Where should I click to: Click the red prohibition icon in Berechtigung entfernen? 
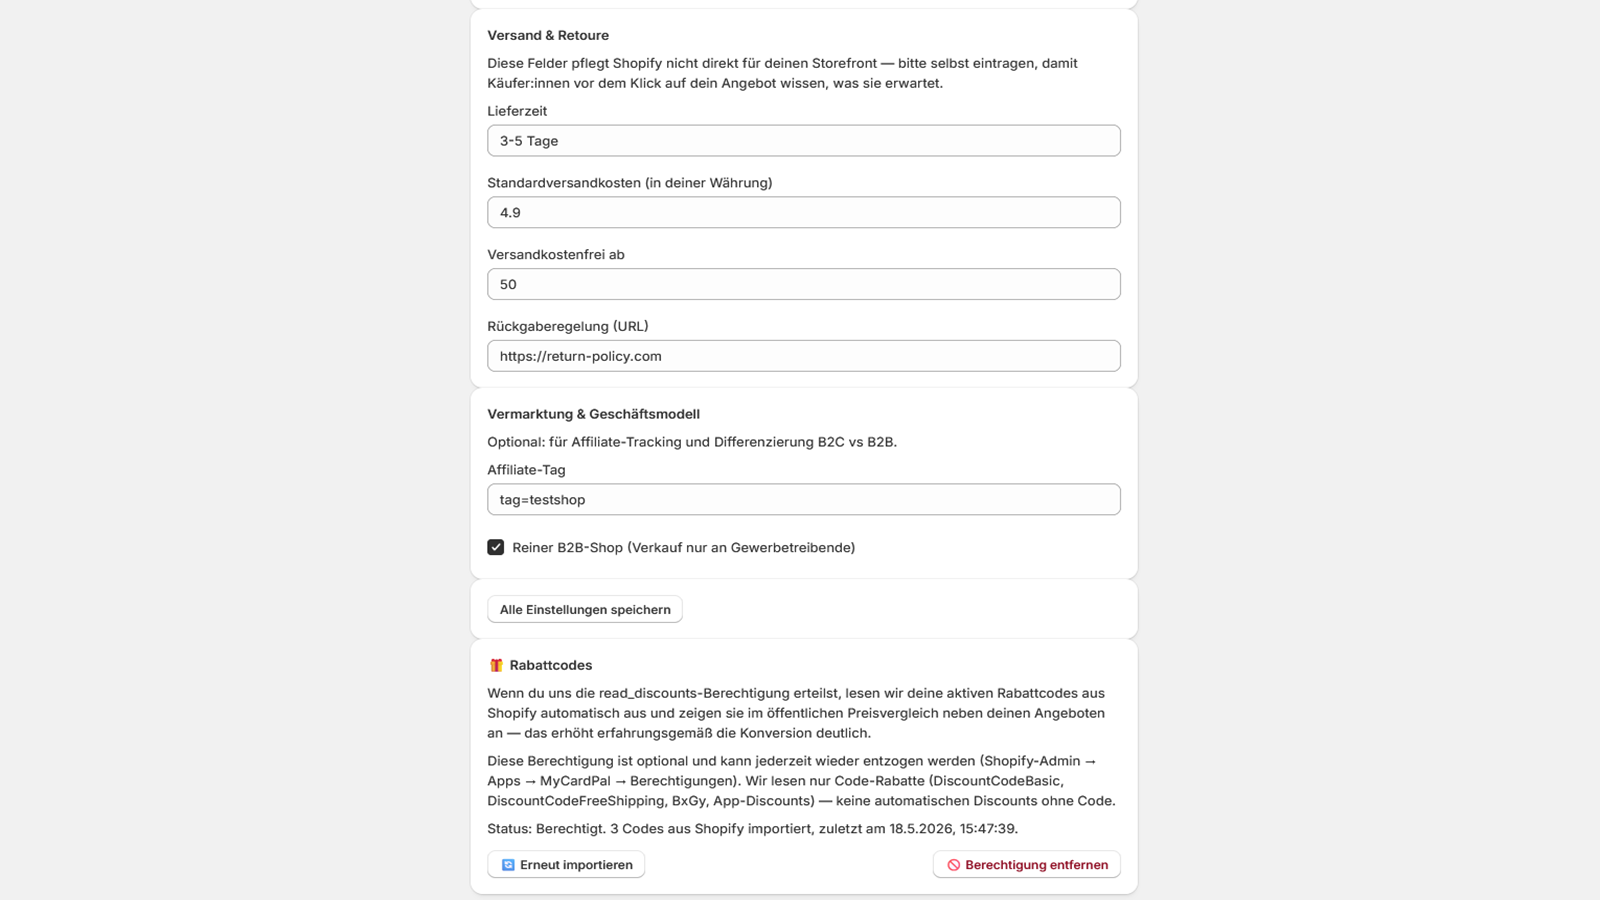click(x=953, y=865)
